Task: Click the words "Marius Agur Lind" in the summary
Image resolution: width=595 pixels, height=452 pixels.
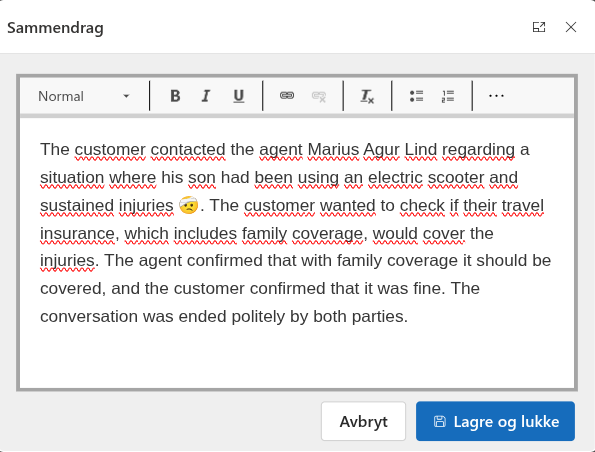Action: (372, 150)
